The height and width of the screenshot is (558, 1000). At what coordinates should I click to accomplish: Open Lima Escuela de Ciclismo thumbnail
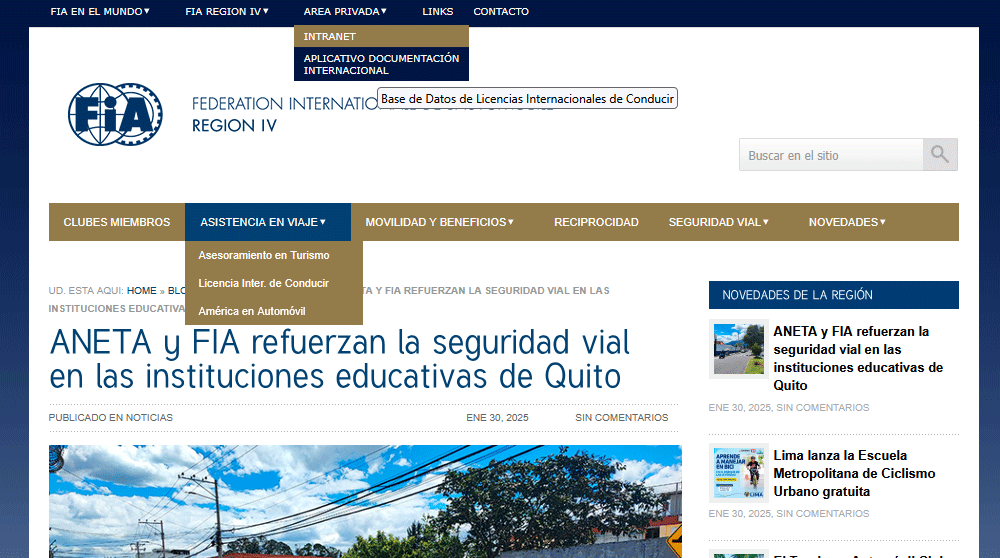(x=739, y=473)
